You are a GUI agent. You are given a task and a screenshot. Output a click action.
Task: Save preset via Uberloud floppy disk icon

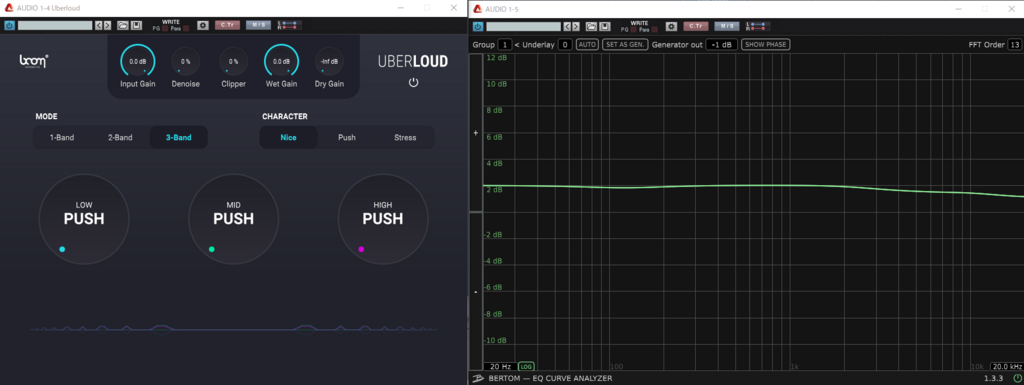click(136, 25)
